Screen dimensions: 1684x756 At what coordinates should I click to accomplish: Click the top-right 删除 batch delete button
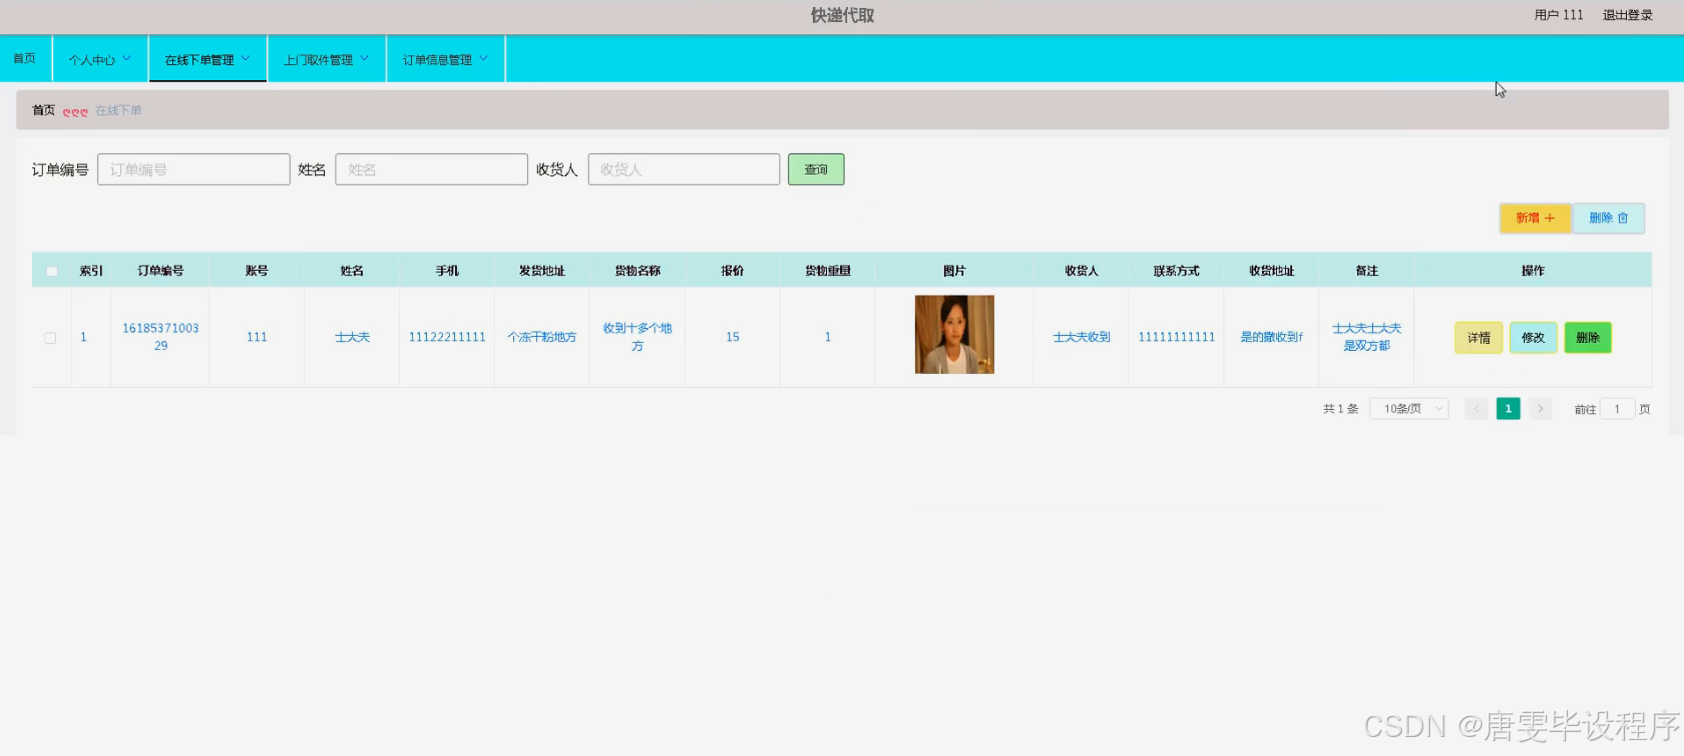1608,218
